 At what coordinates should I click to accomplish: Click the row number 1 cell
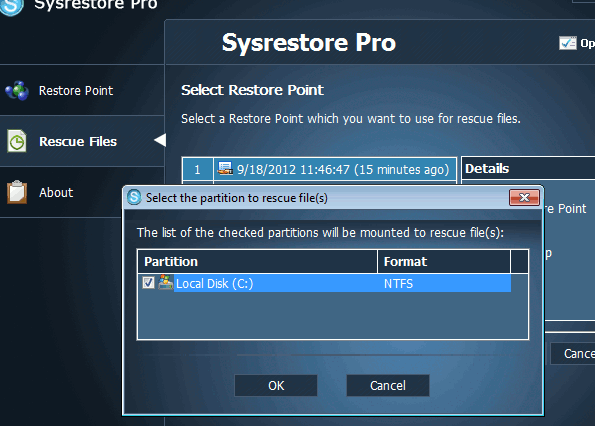[x=197, y=169]
